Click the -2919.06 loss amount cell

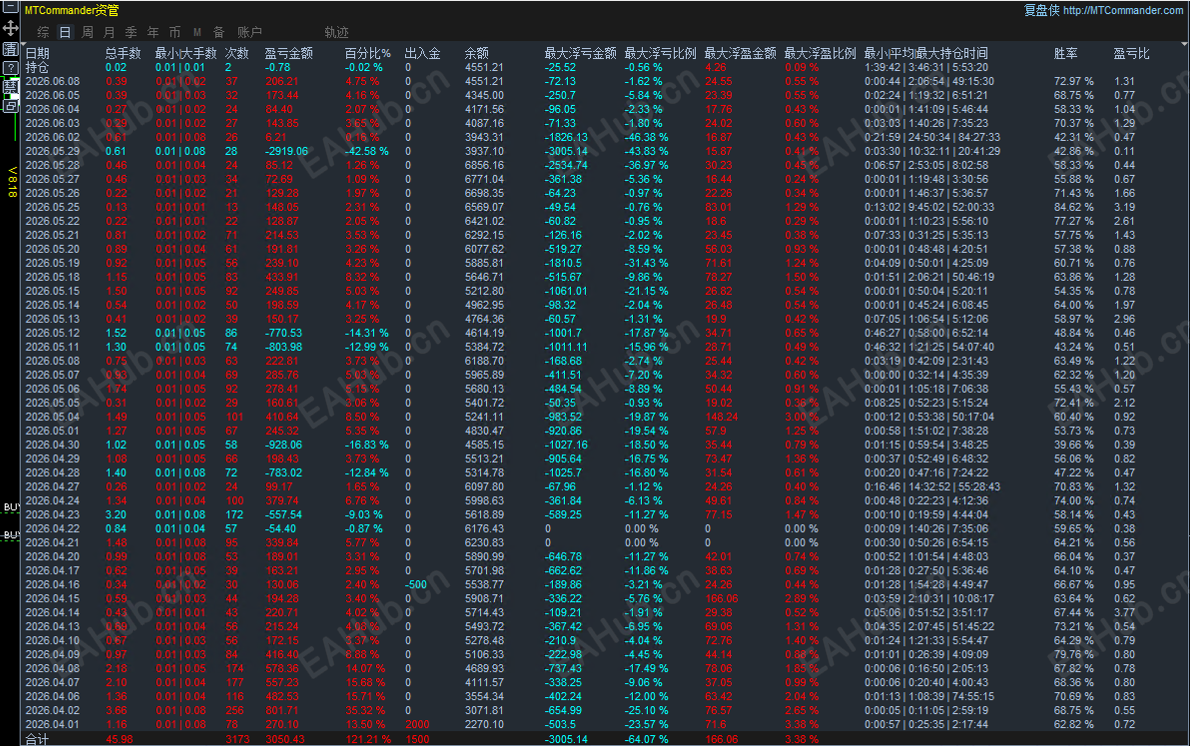(x=286, y=151)
